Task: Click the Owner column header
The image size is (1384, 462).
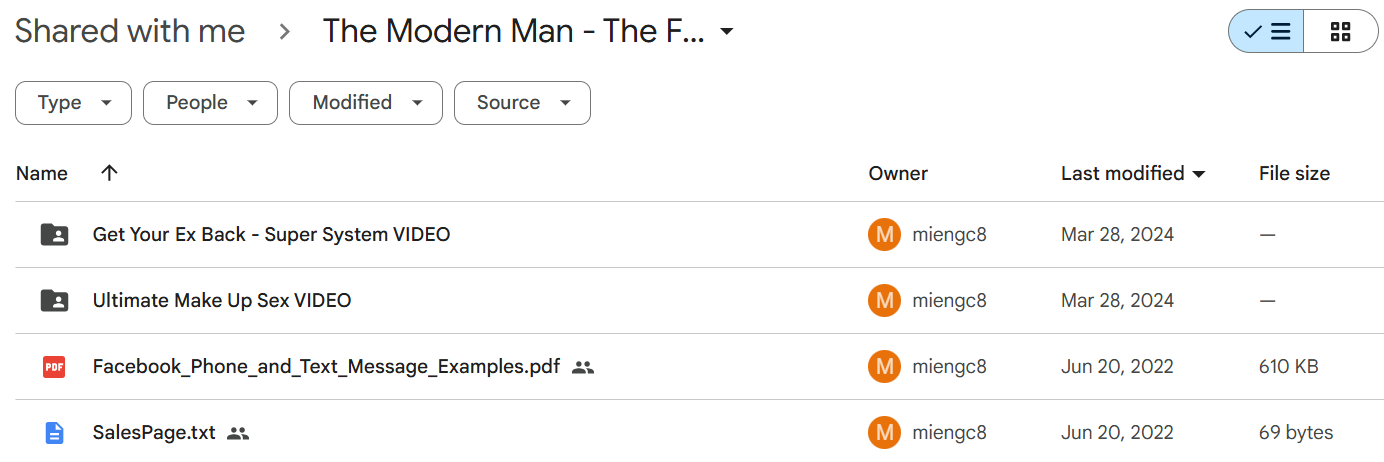Action: tap(898, 173)
